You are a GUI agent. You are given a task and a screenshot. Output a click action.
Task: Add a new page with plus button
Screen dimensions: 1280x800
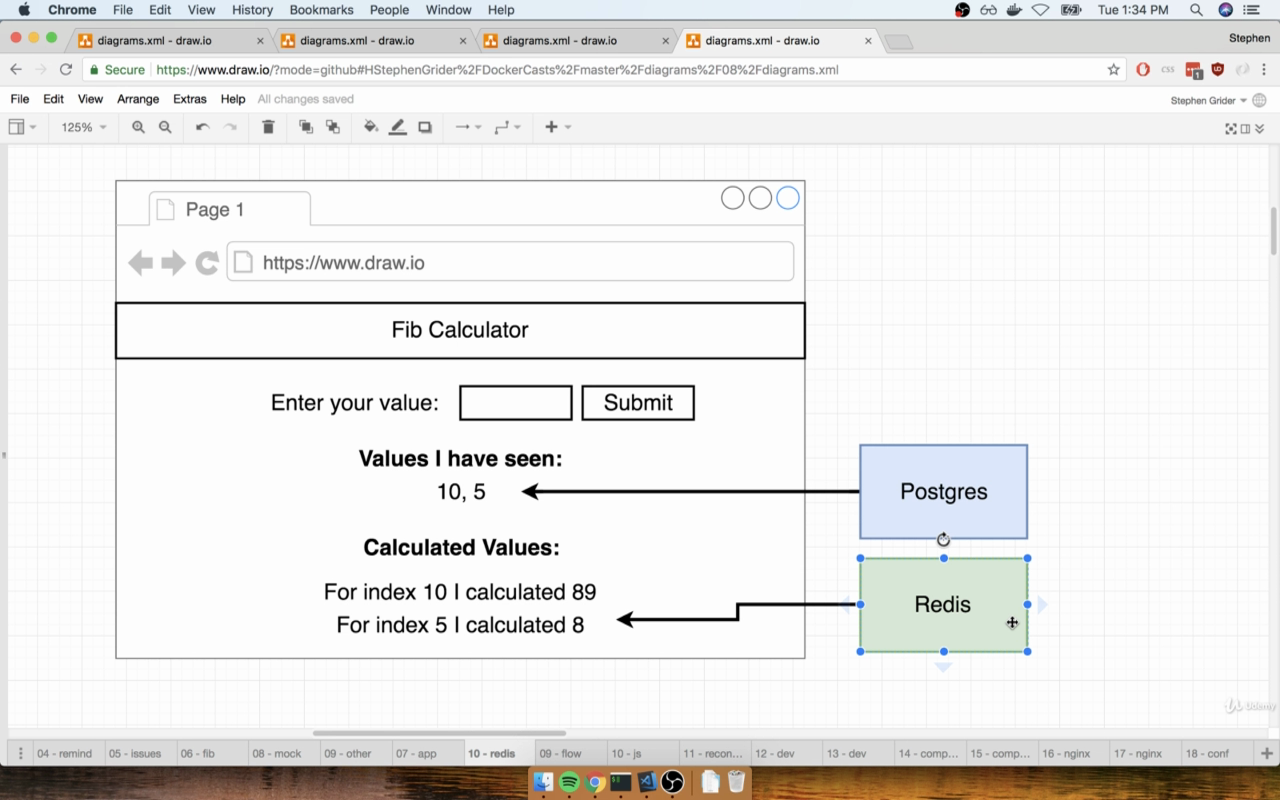click(x=1266, y=753)
